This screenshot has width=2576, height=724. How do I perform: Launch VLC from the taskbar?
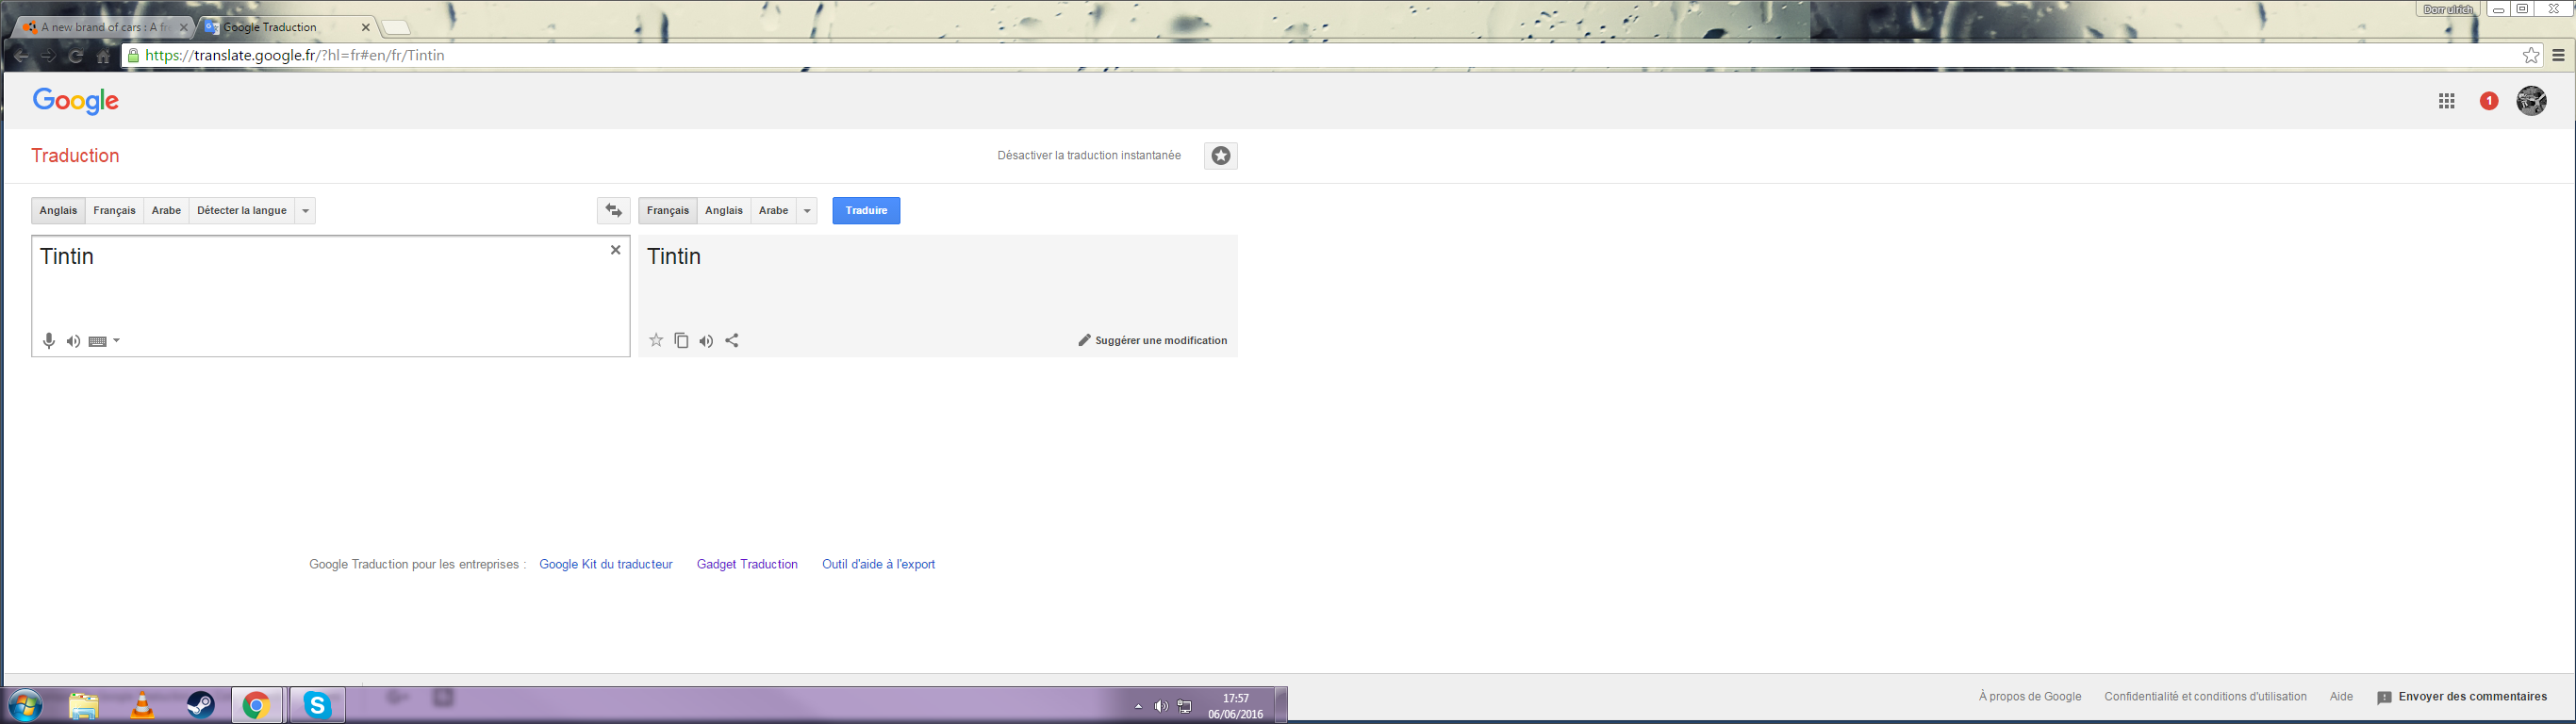[x=143, y=706]
